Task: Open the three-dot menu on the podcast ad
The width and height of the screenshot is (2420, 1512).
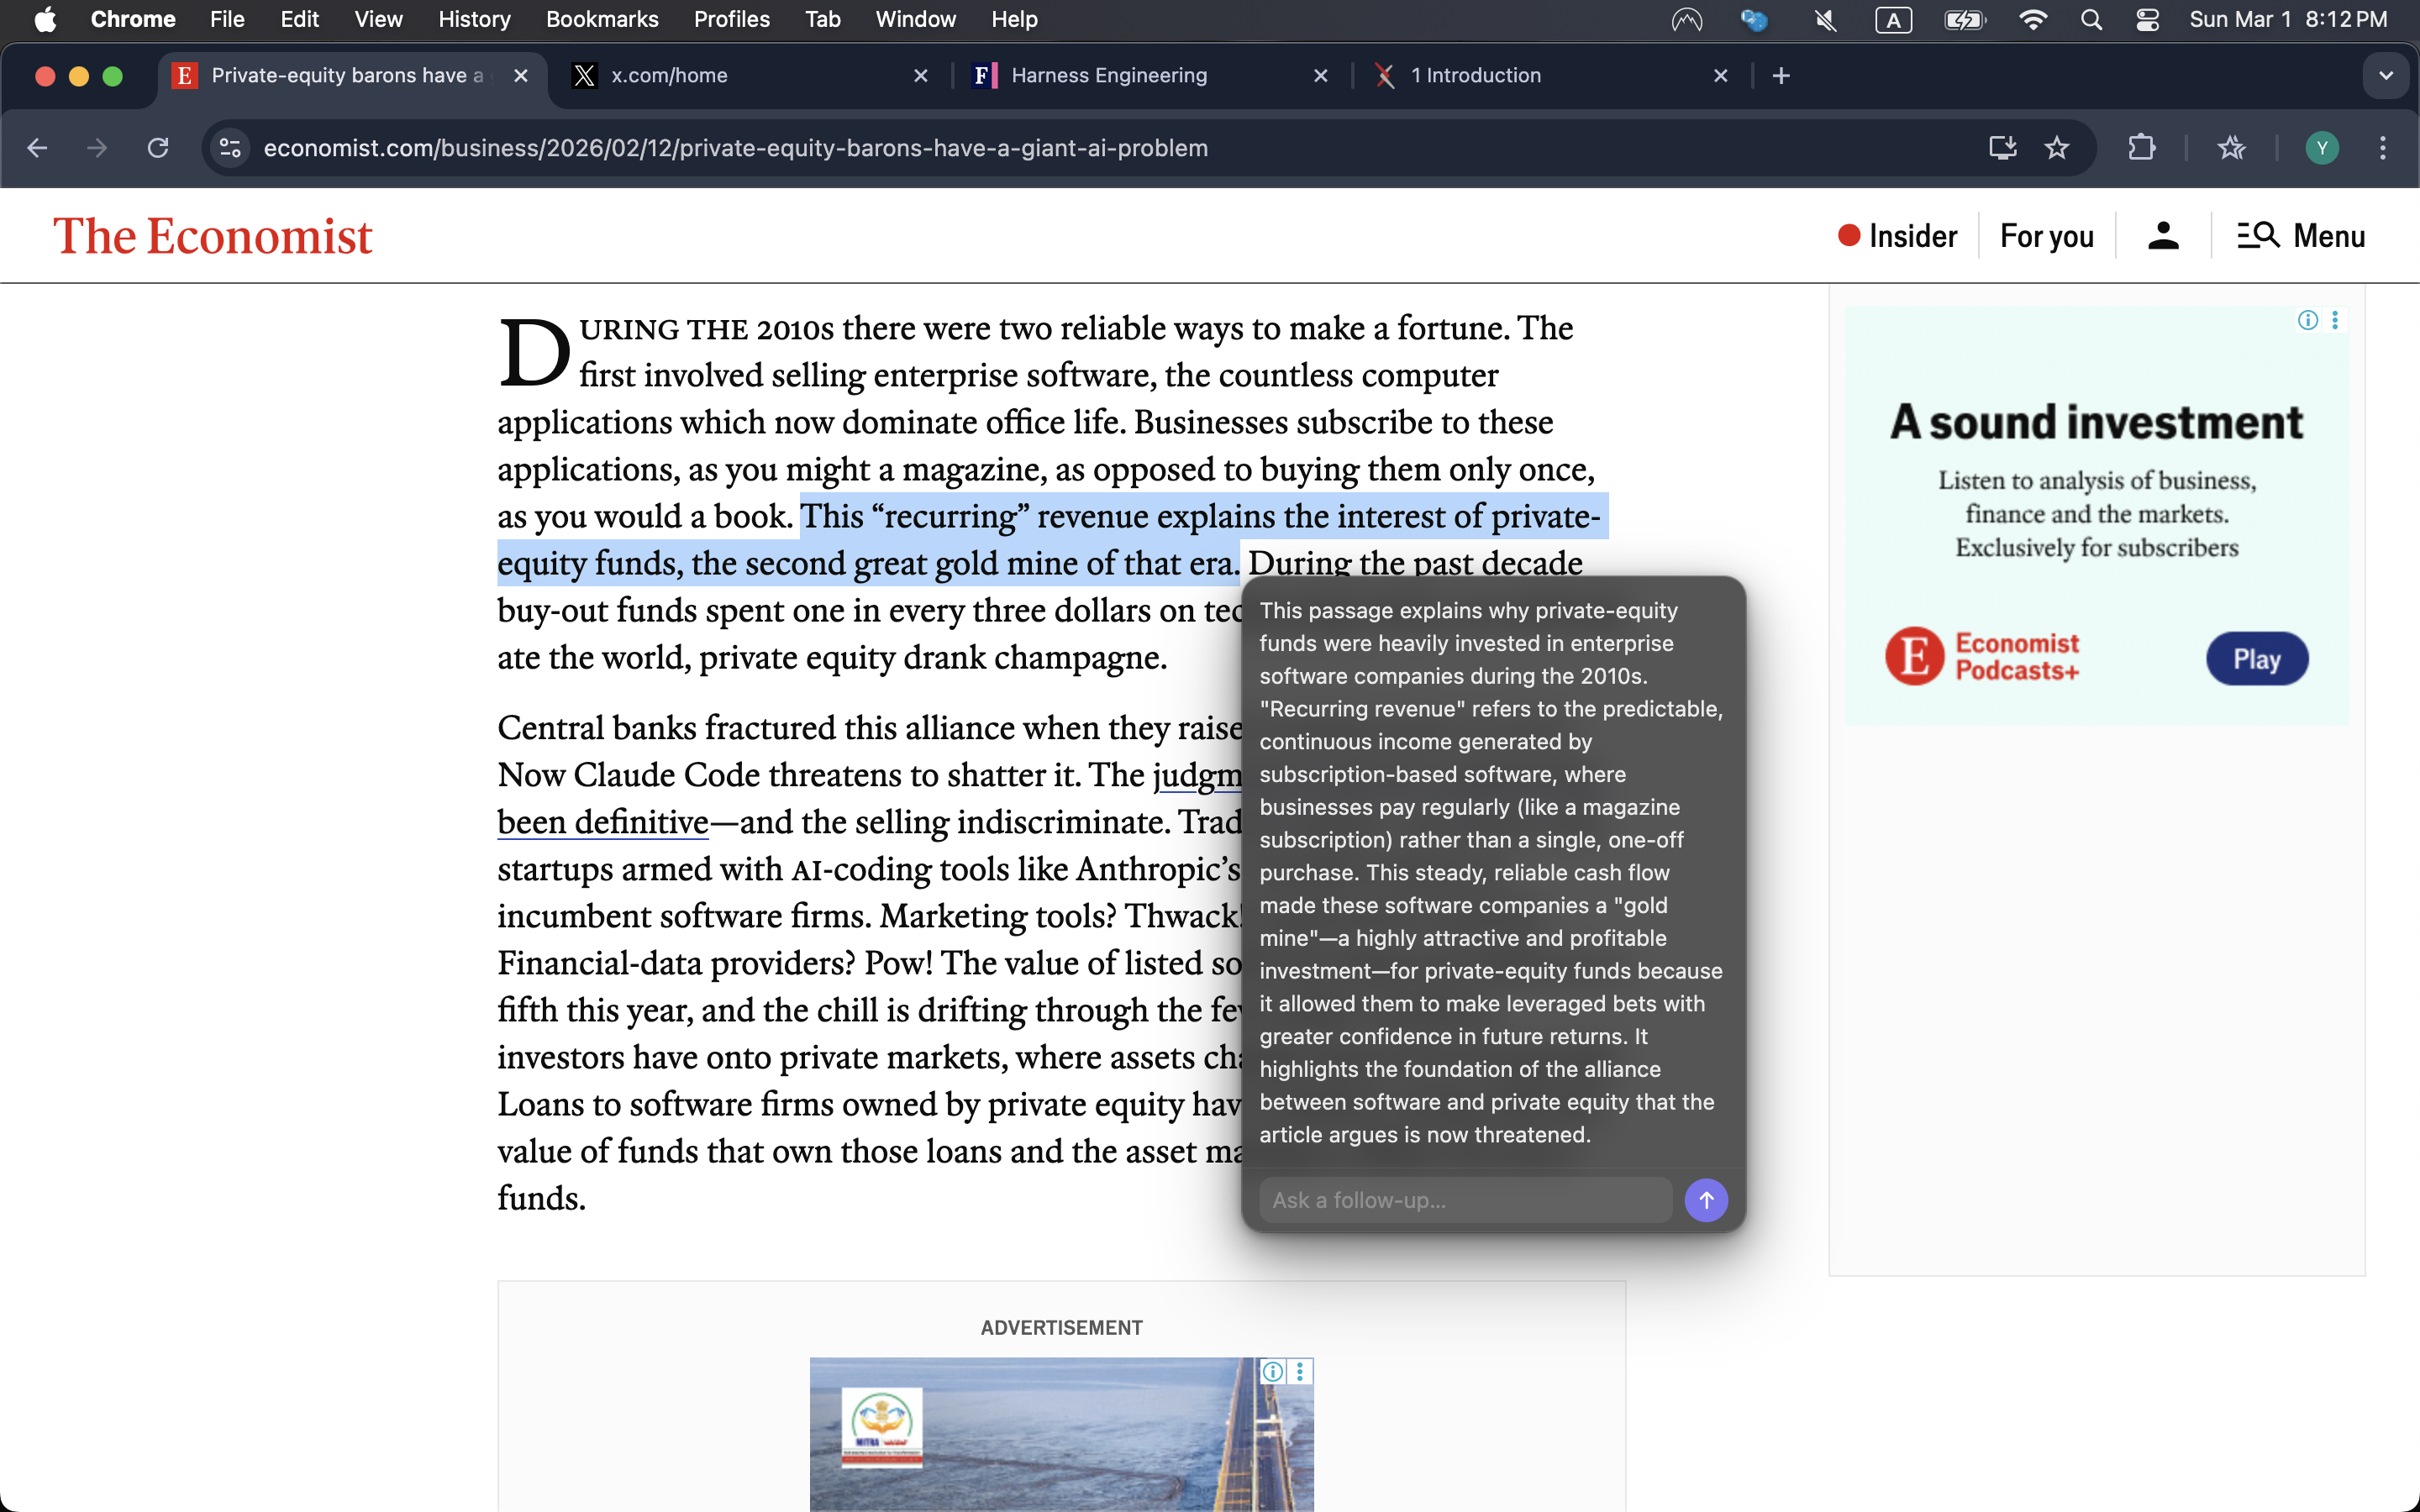Action: (x=2336, y=319)
